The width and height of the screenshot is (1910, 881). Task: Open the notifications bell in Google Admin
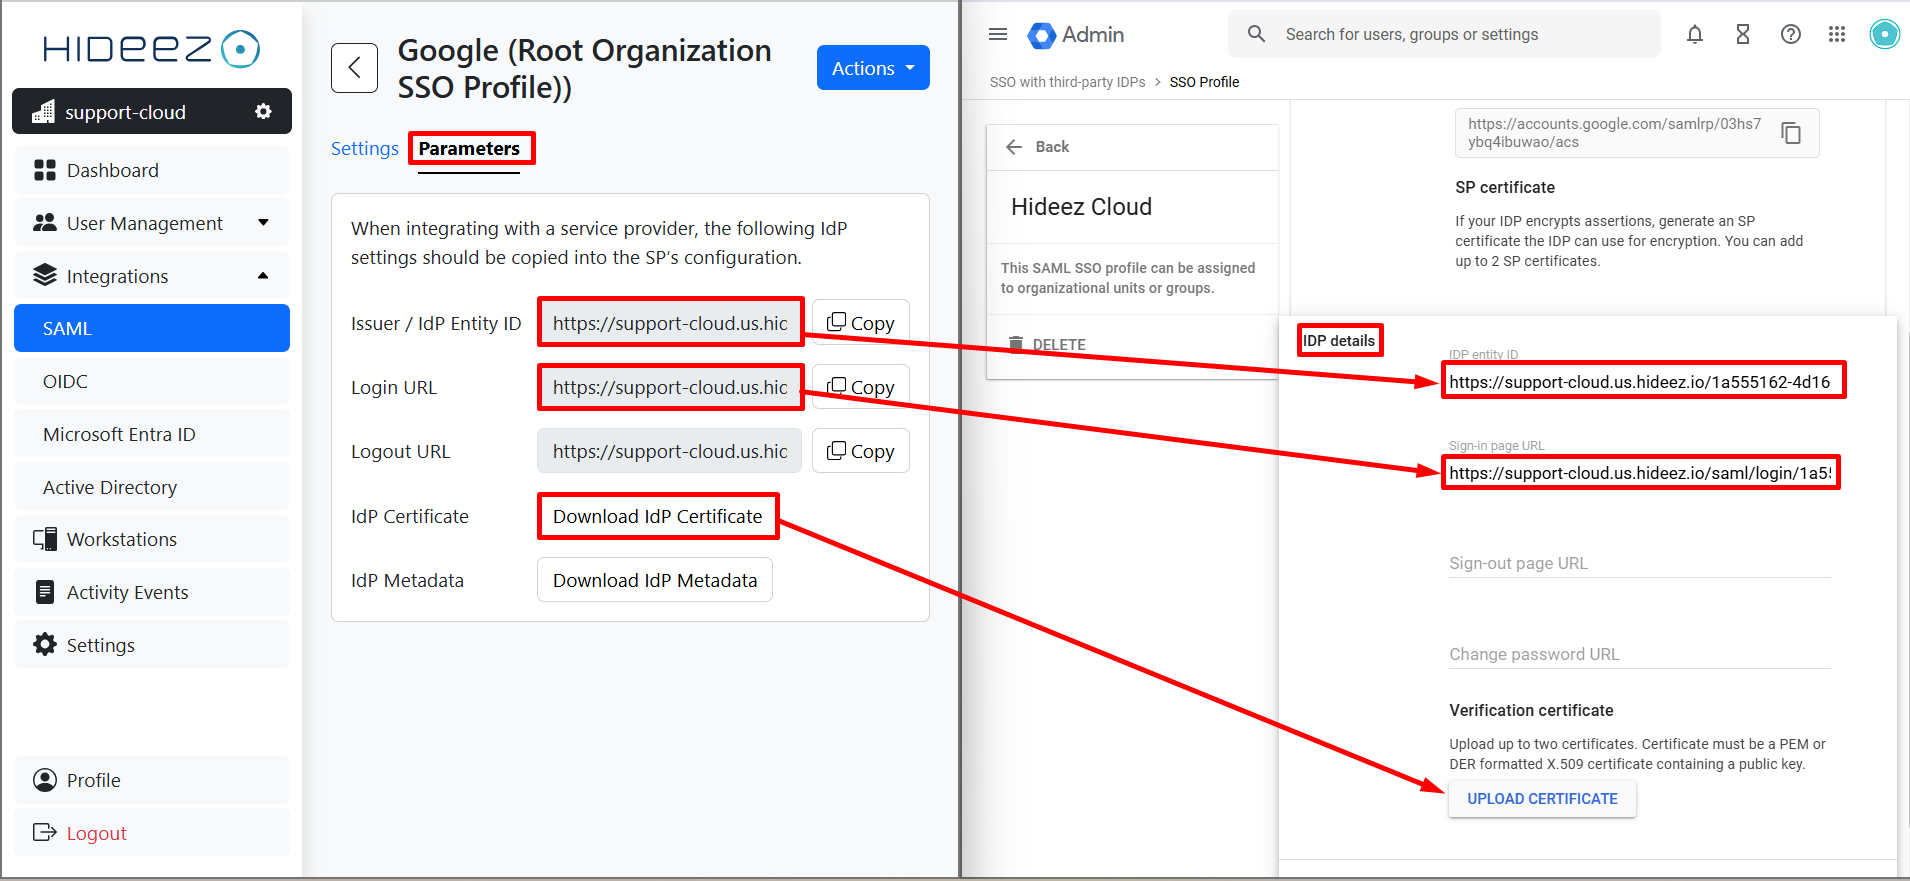pyautogui.click(x=1694, y=35)
